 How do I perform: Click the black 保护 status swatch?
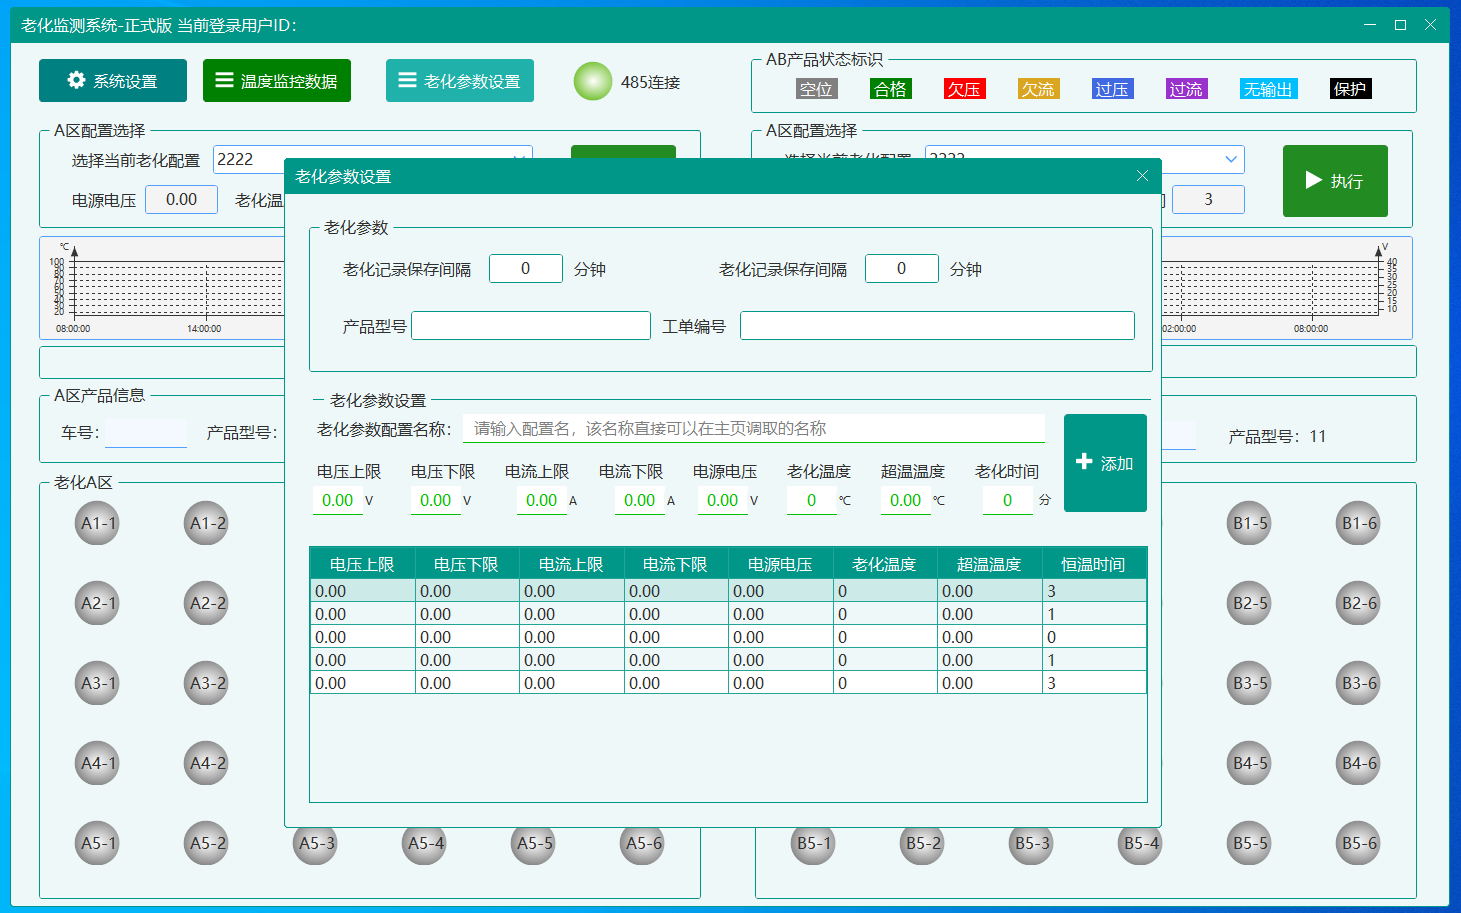coord(1350,89)
